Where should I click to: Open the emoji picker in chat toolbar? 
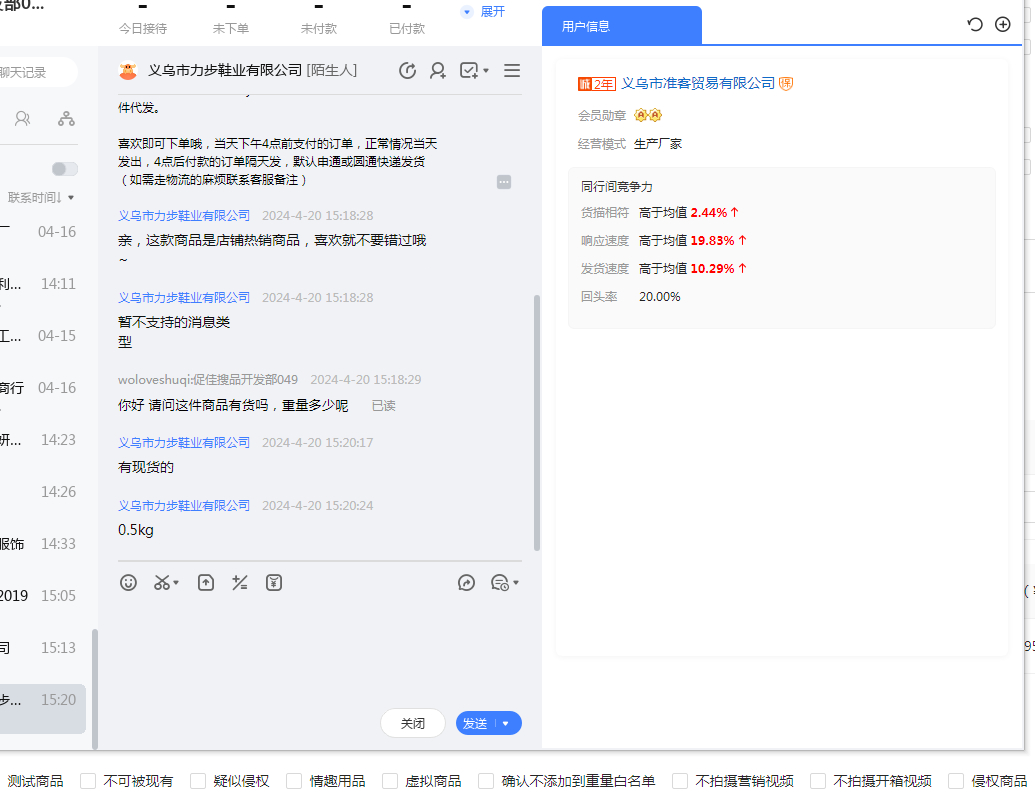click(128, 582)
